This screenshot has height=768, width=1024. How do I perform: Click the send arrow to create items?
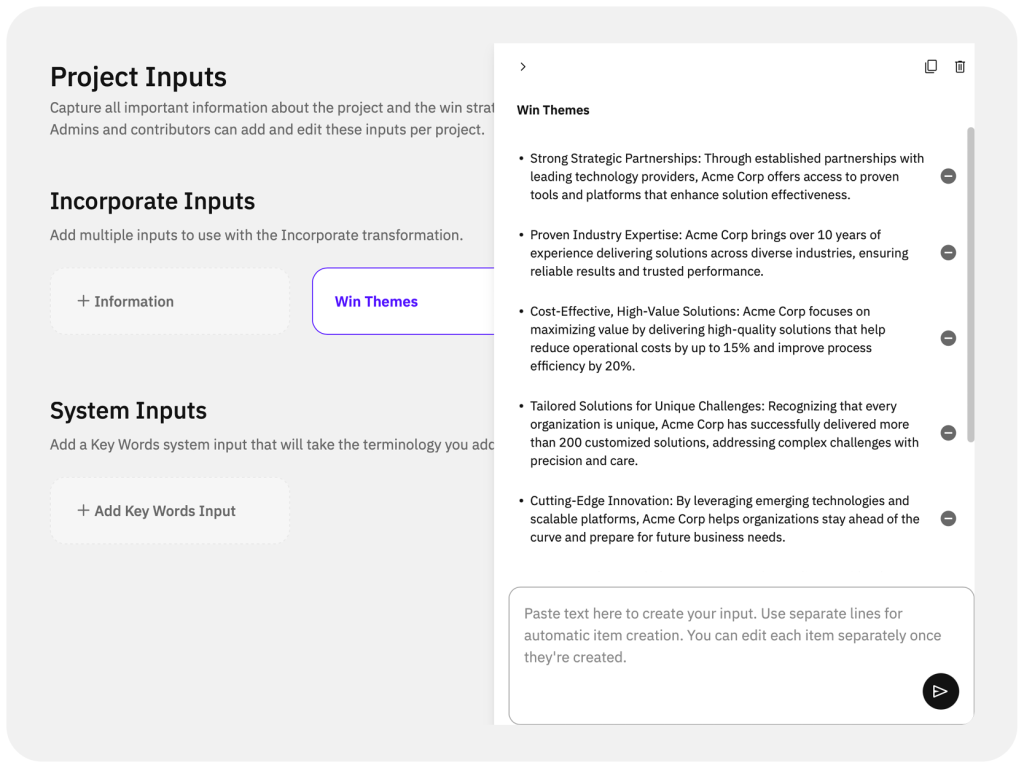tap(940, 691)
